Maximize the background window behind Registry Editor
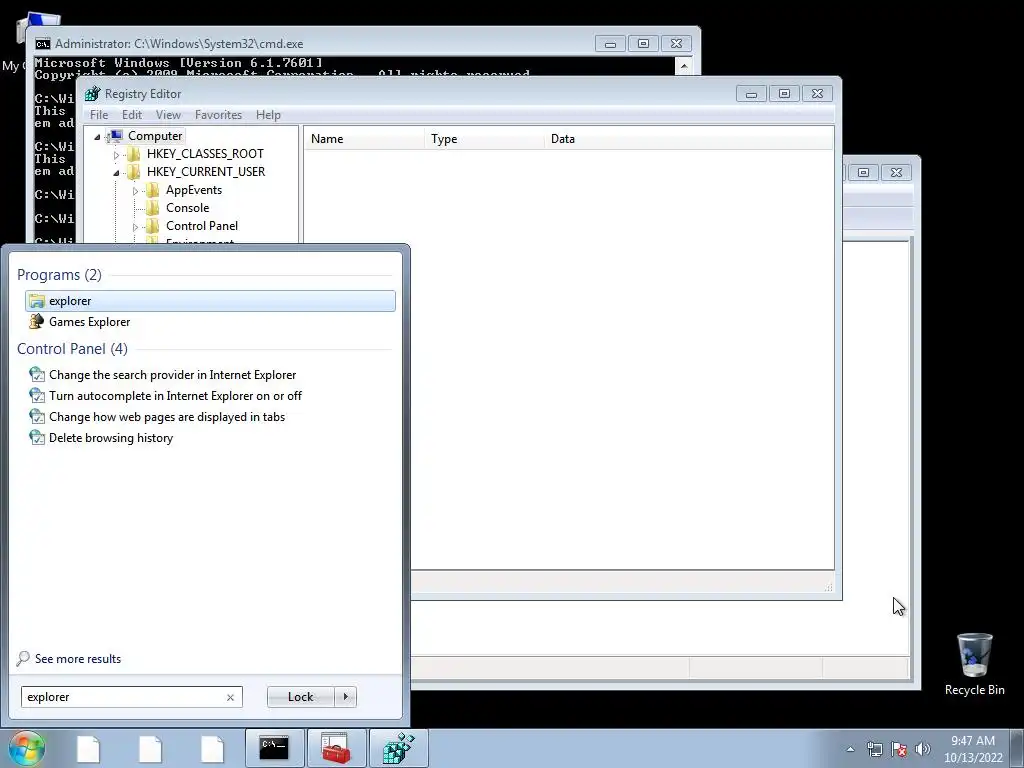The image size is (1024, 768). (x=863, y=172)
